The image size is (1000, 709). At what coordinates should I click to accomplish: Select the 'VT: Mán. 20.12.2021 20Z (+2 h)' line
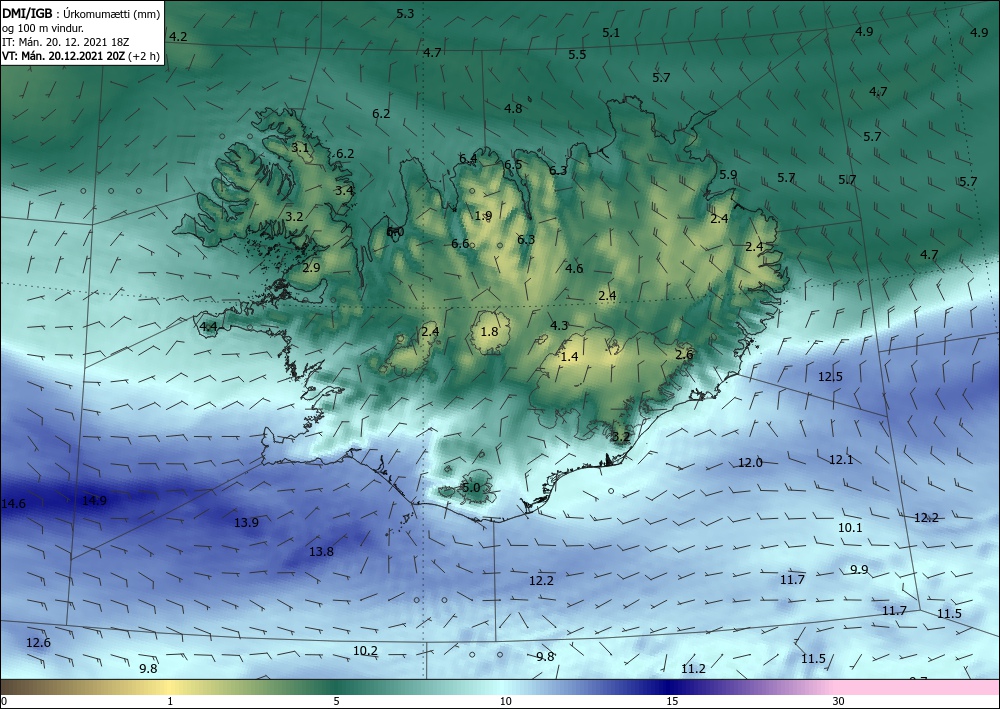80,55
